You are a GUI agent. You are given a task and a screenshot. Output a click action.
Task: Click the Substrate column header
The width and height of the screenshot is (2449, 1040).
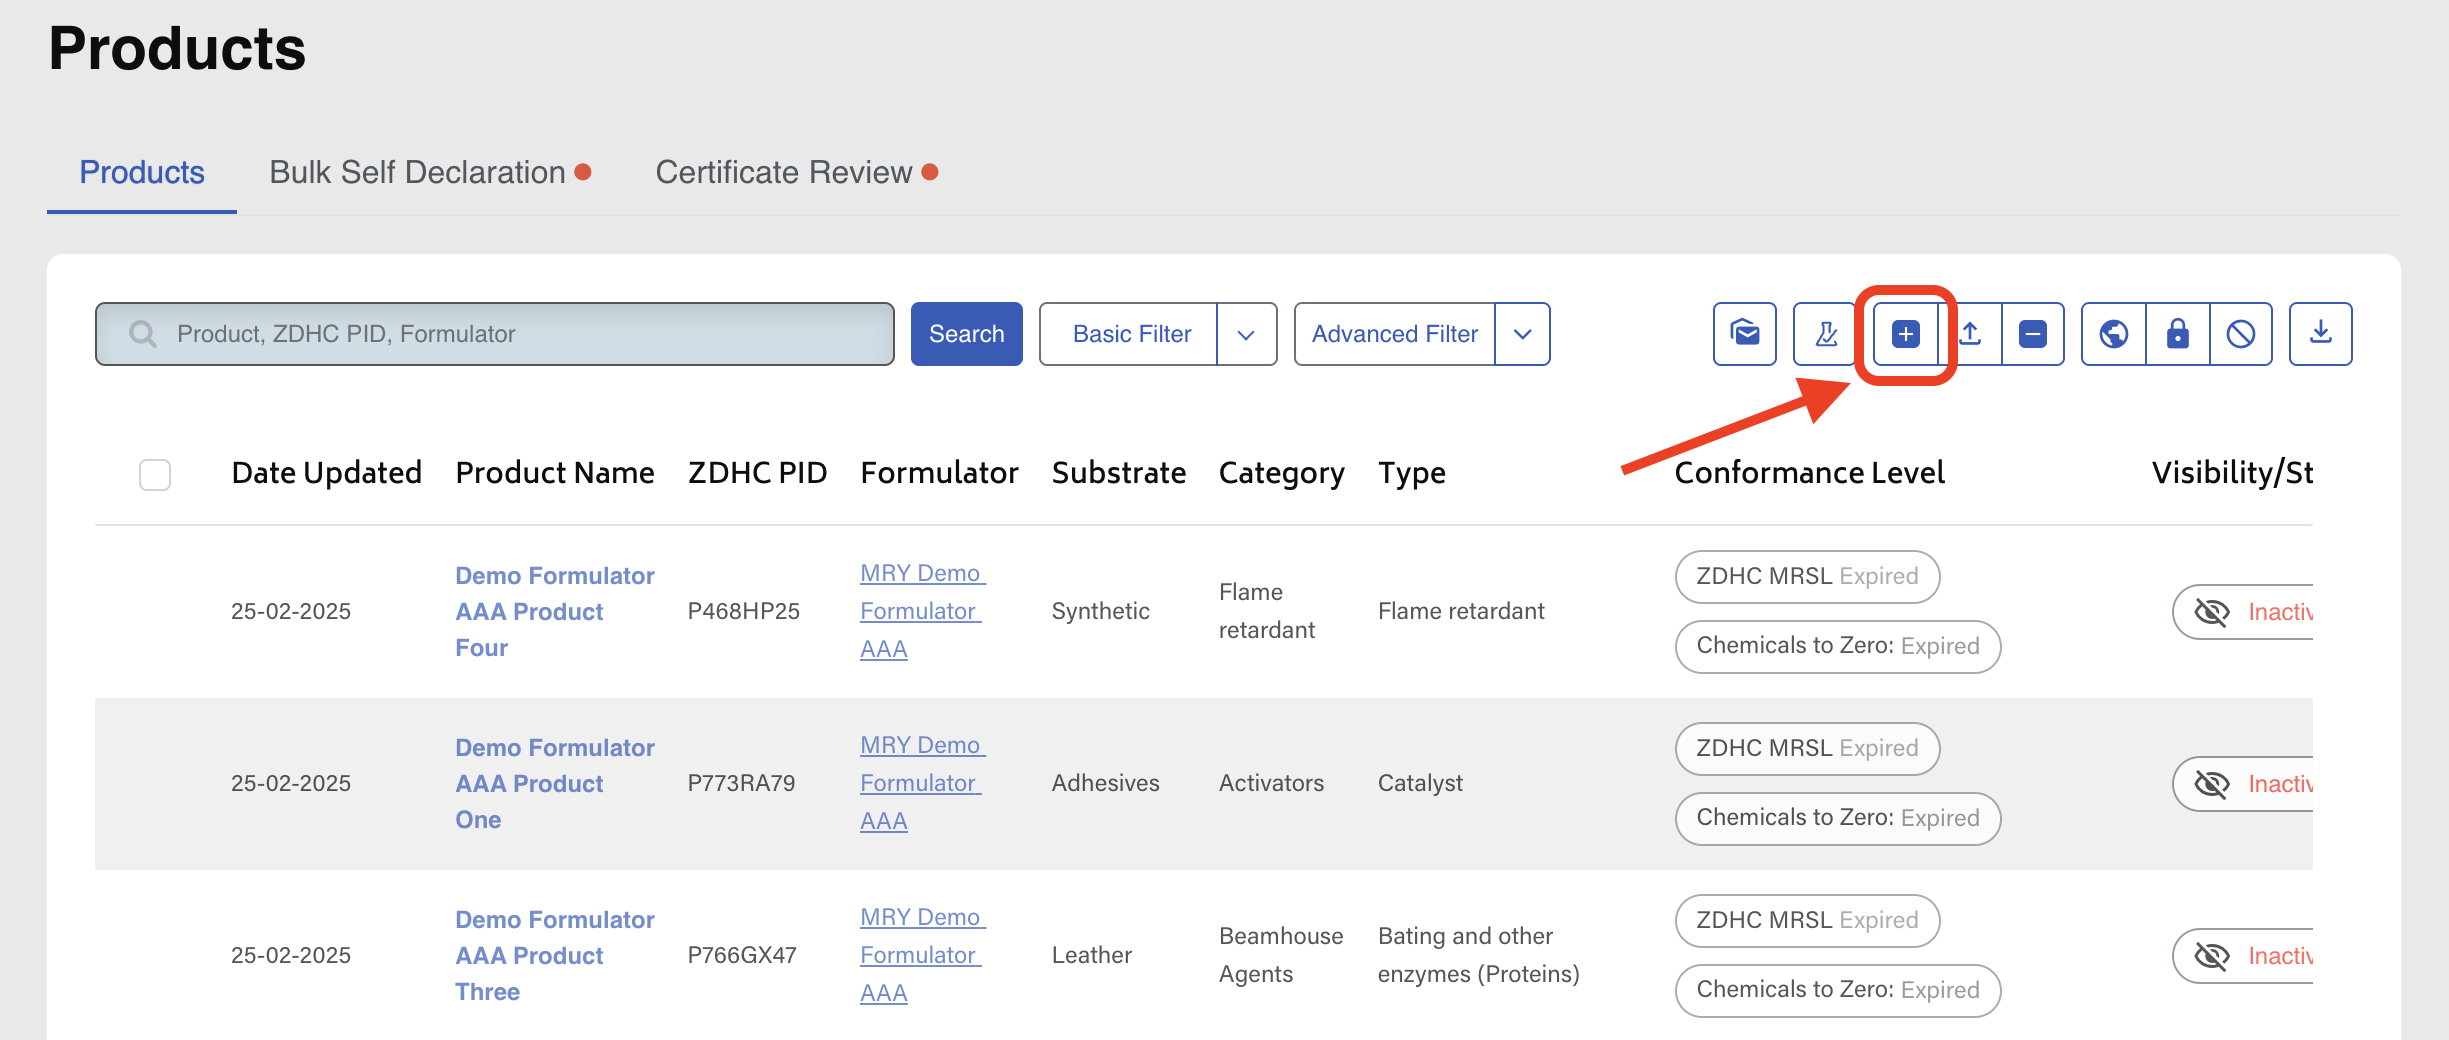pyautogui.click(x=1119, y=473)
